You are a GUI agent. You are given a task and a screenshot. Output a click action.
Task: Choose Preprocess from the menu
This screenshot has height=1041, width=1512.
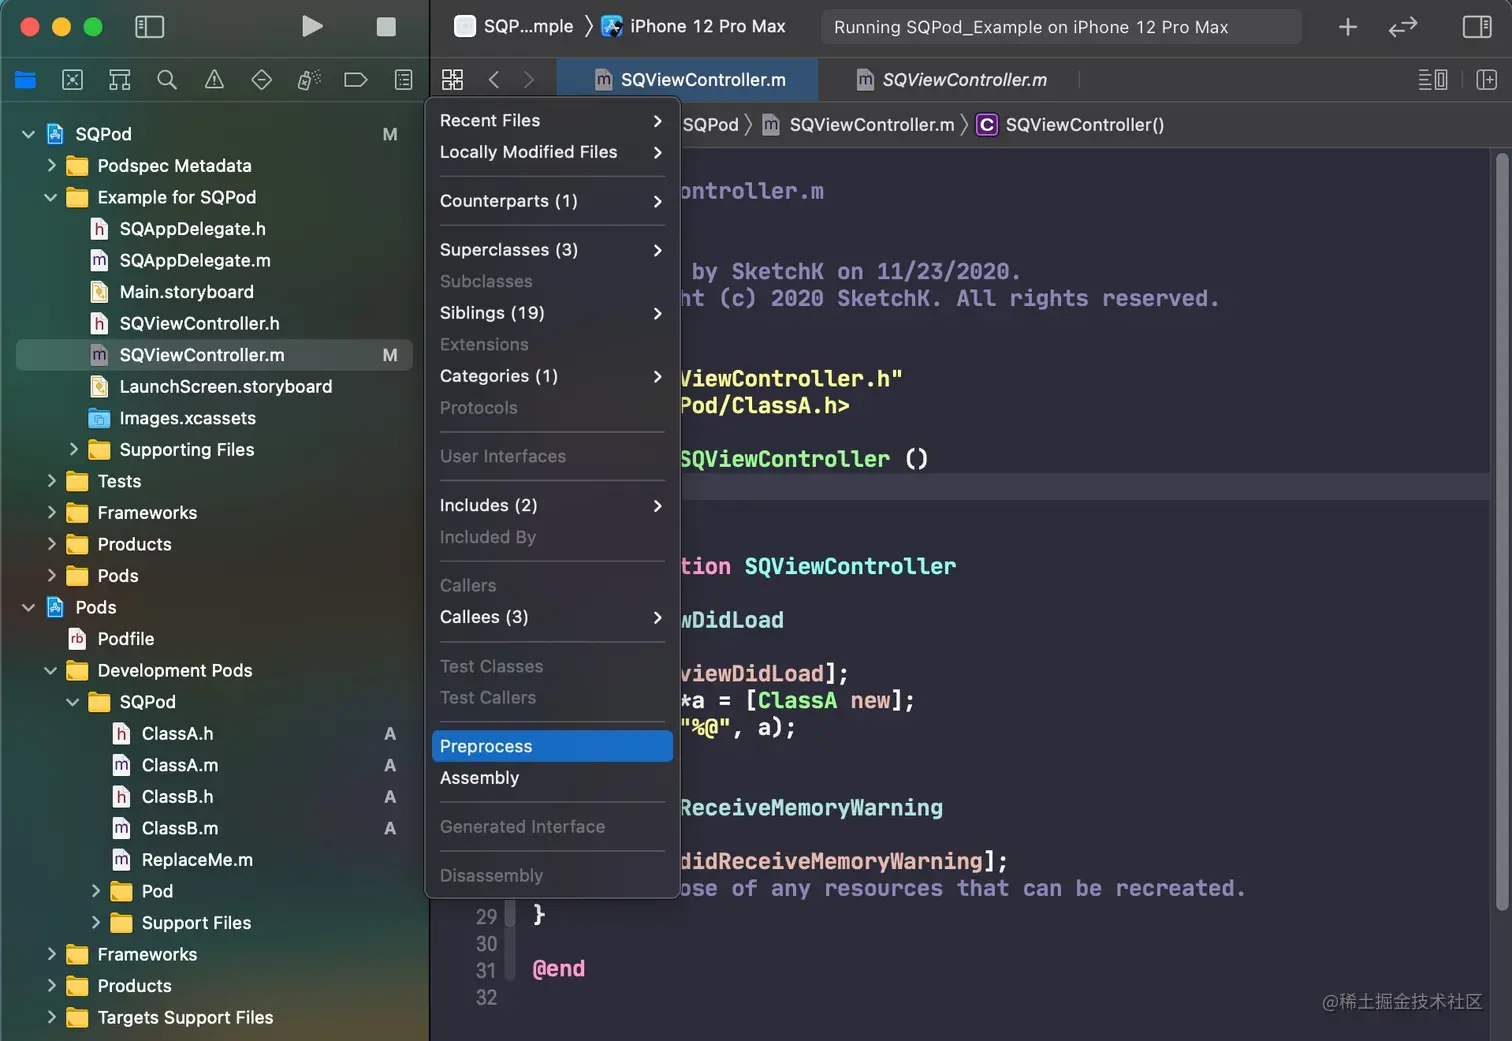point(552,746)
